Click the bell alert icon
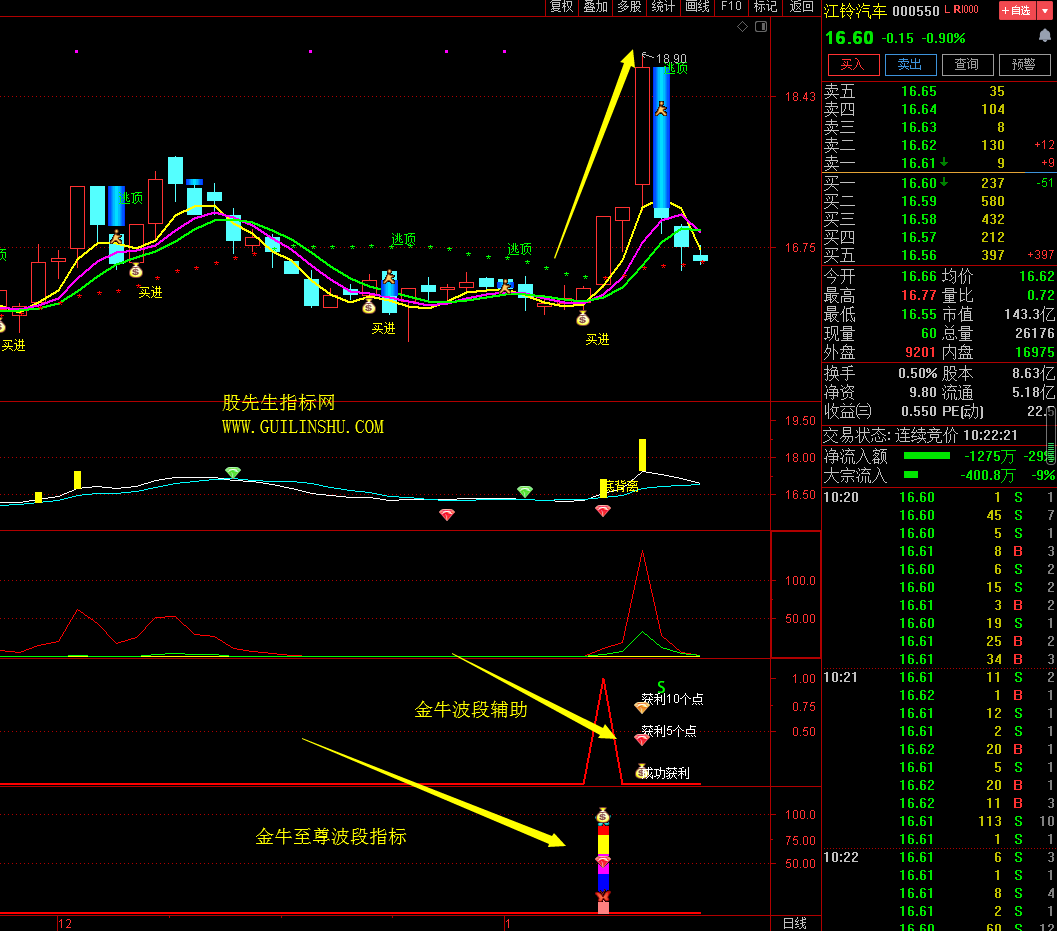The width and height of the screenshot is (1057, 931). (x=1045, y=36)
